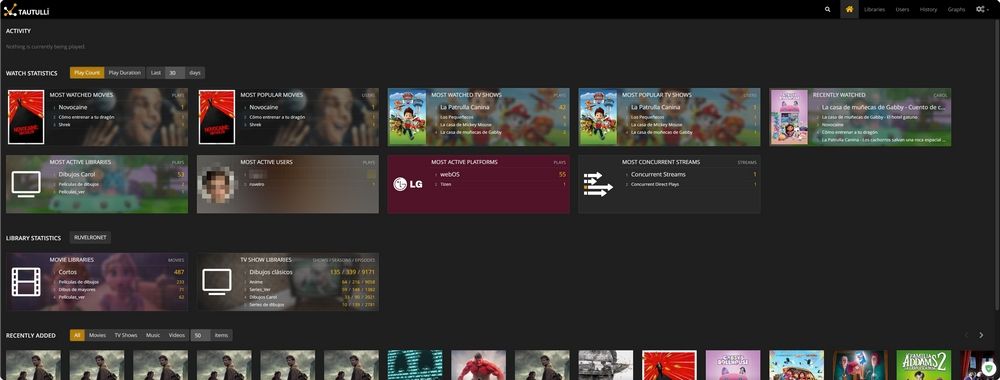Switch to Play Duration statistics
This screenshot has height=380, width=1000.
[x=124, y=73]
